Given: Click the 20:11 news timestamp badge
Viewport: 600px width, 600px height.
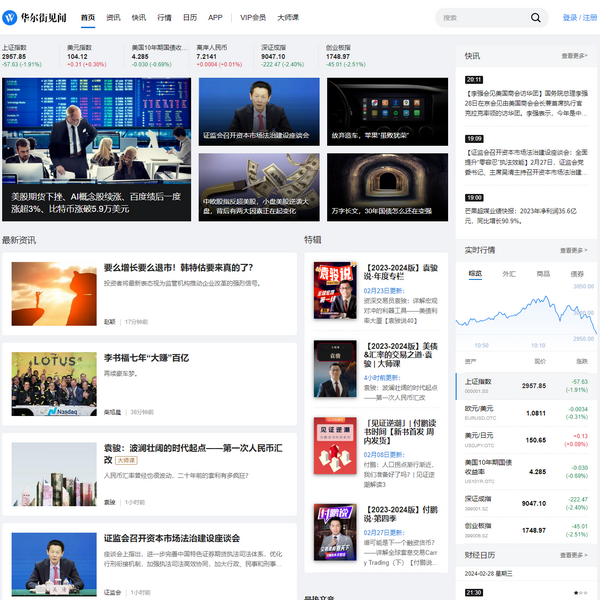Looking at the screenshot, I should pyautogui.click(x=474, y=80).
